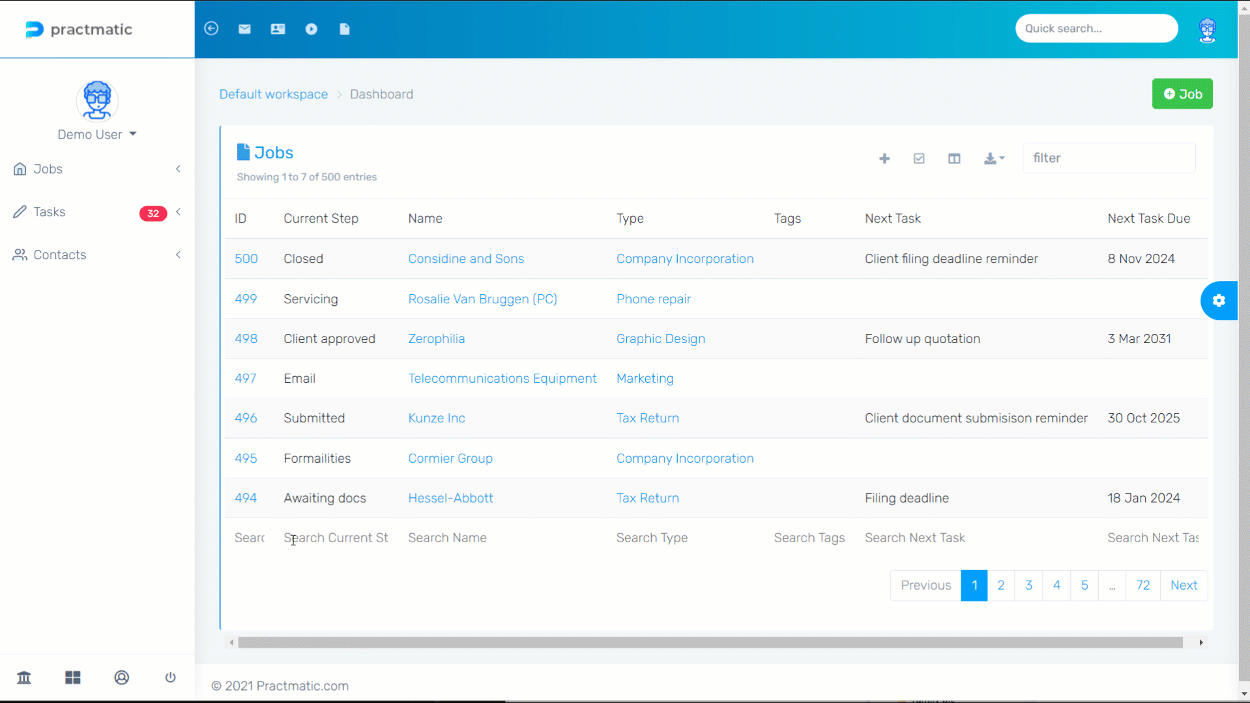This screenshot has width=1250, height=703.
Task: Click the Quick search field
Action: pyautogui.click(x=1096, y=28)
